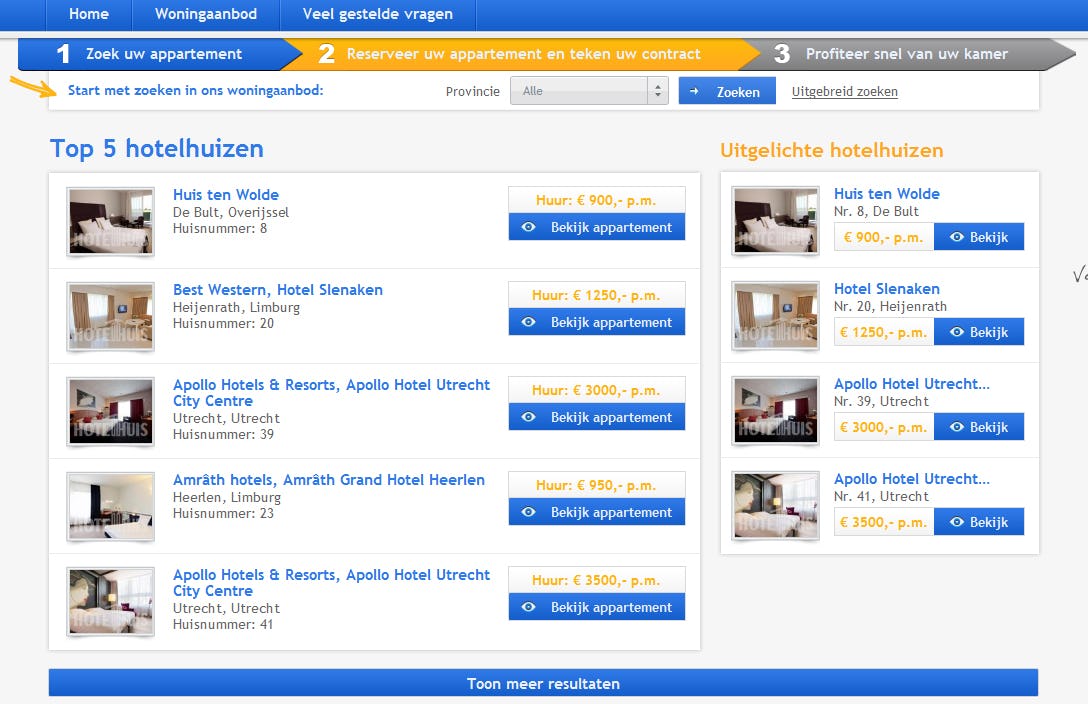Open the Provincie dropdown
The image size is (1088, 704).
click(580, 91)
